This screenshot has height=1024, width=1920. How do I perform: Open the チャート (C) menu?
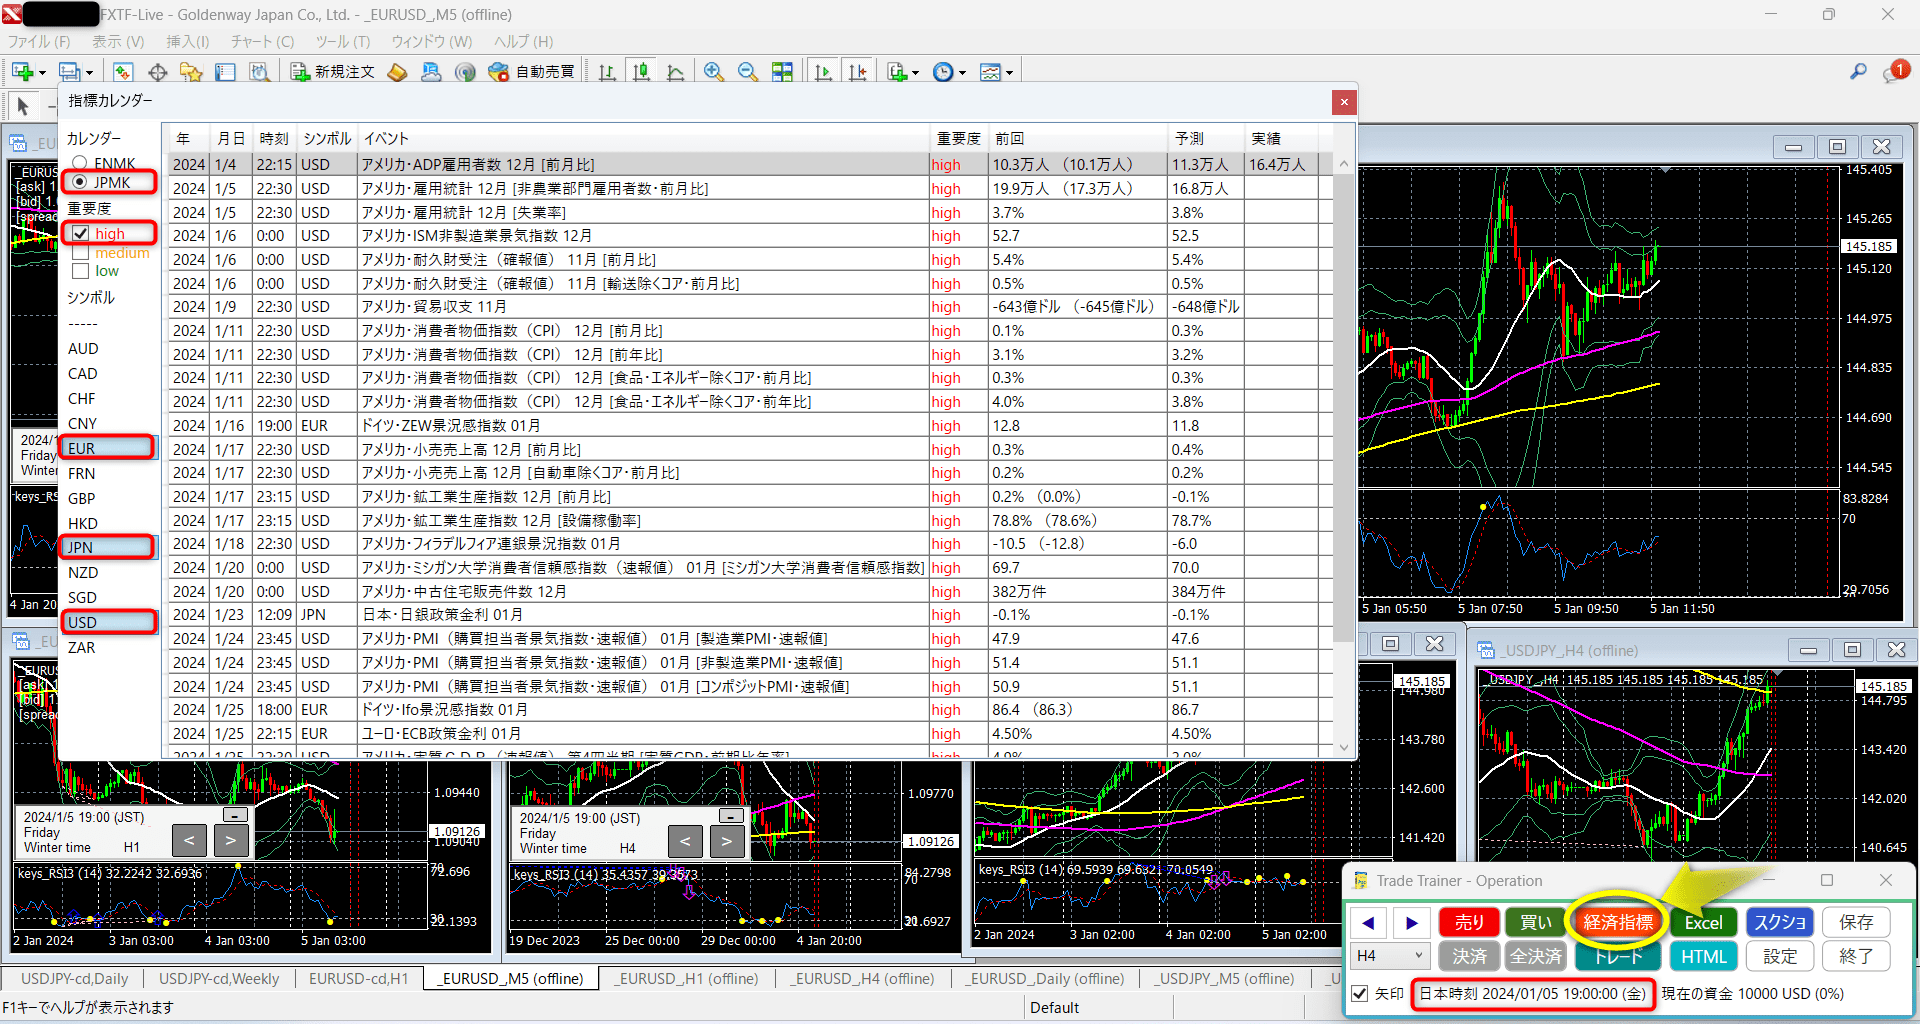tap(261, 41)
